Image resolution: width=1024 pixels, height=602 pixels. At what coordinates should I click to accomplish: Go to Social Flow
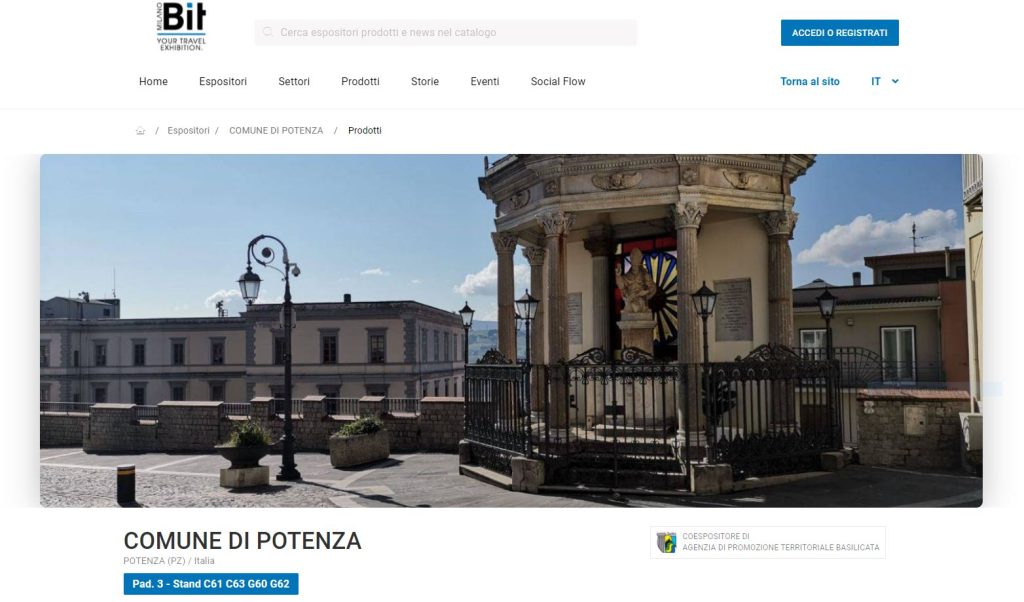558,82
